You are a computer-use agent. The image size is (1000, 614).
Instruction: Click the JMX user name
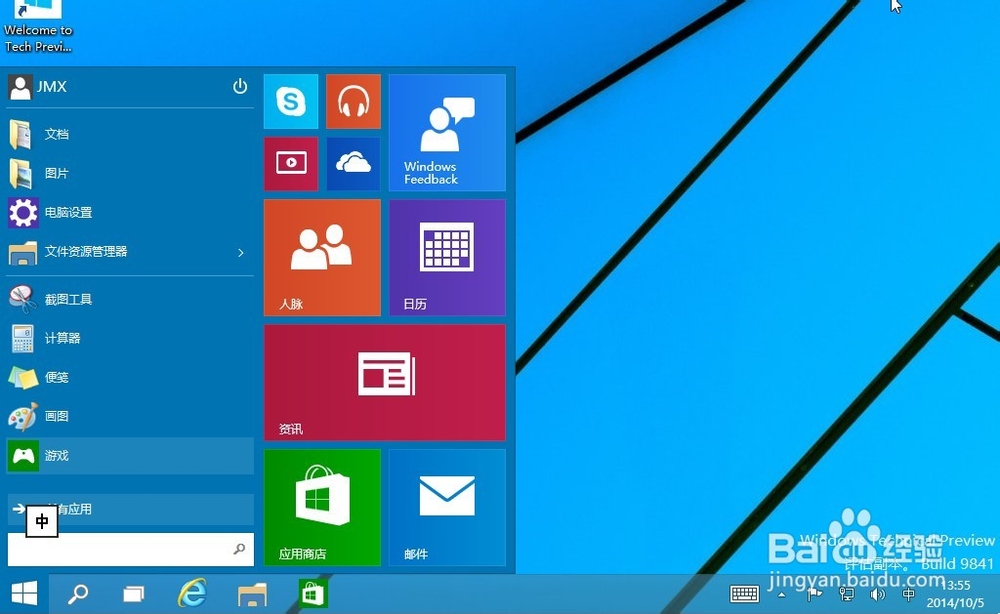[52, 87]
